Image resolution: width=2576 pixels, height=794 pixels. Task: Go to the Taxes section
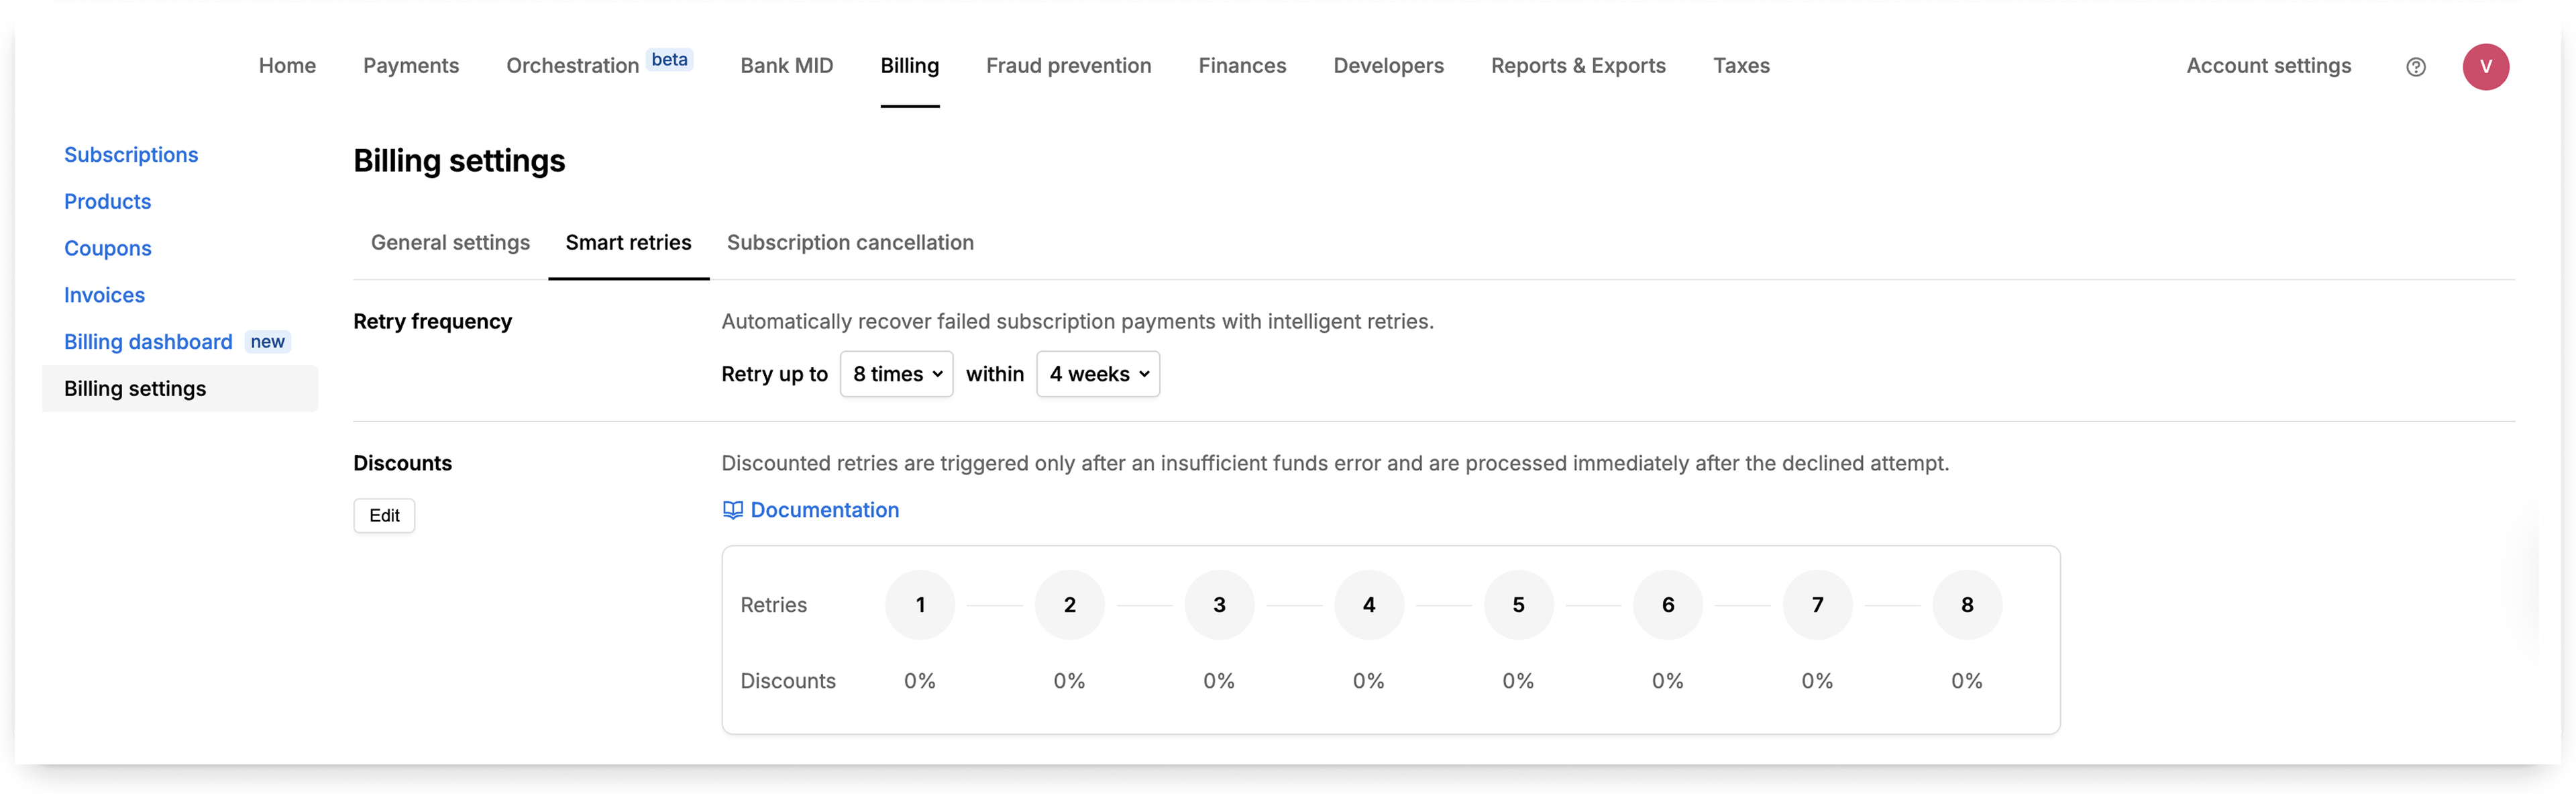pyautogui.click(x=1741, y=66)
